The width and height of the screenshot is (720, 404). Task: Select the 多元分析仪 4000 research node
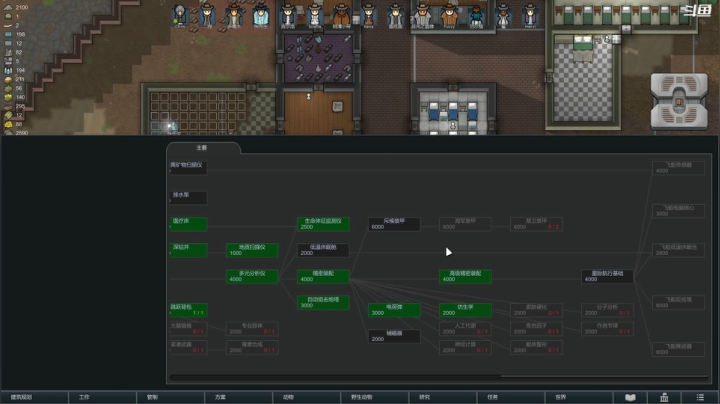(252, 276)
